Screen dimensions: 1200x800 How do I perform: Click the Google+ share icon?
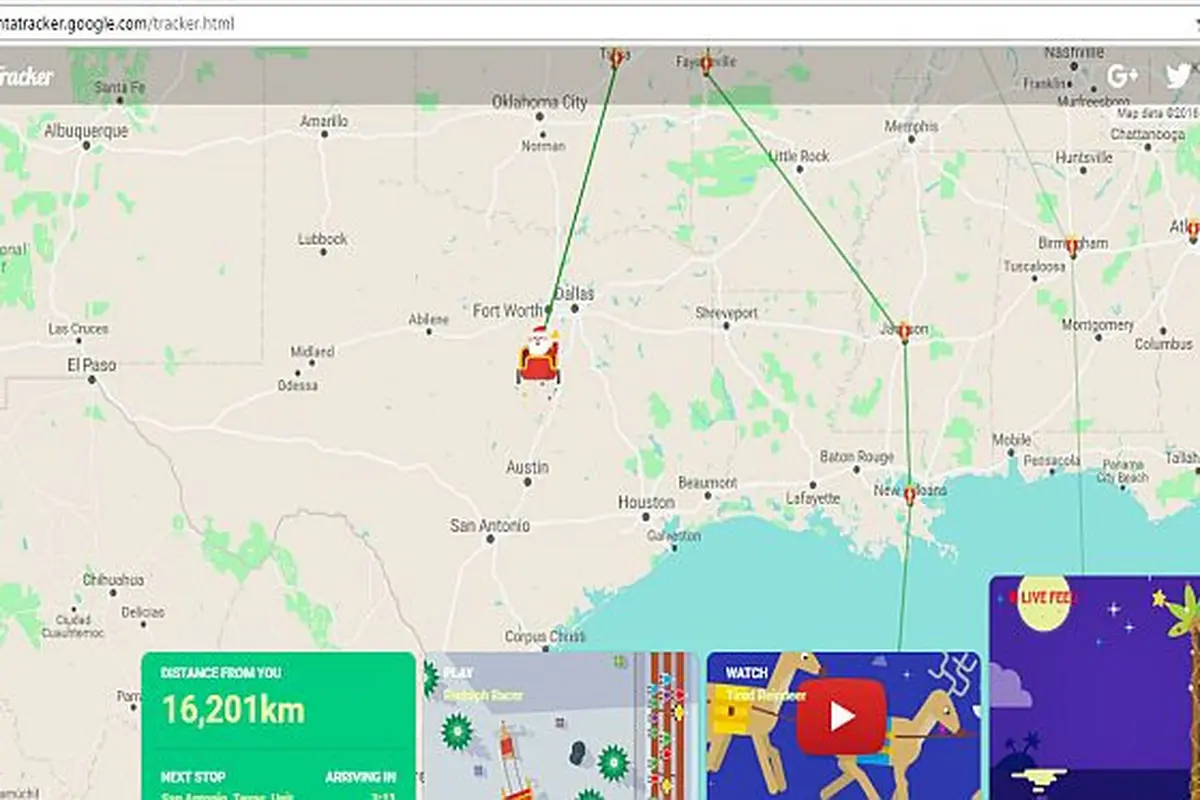point(1123,75)
